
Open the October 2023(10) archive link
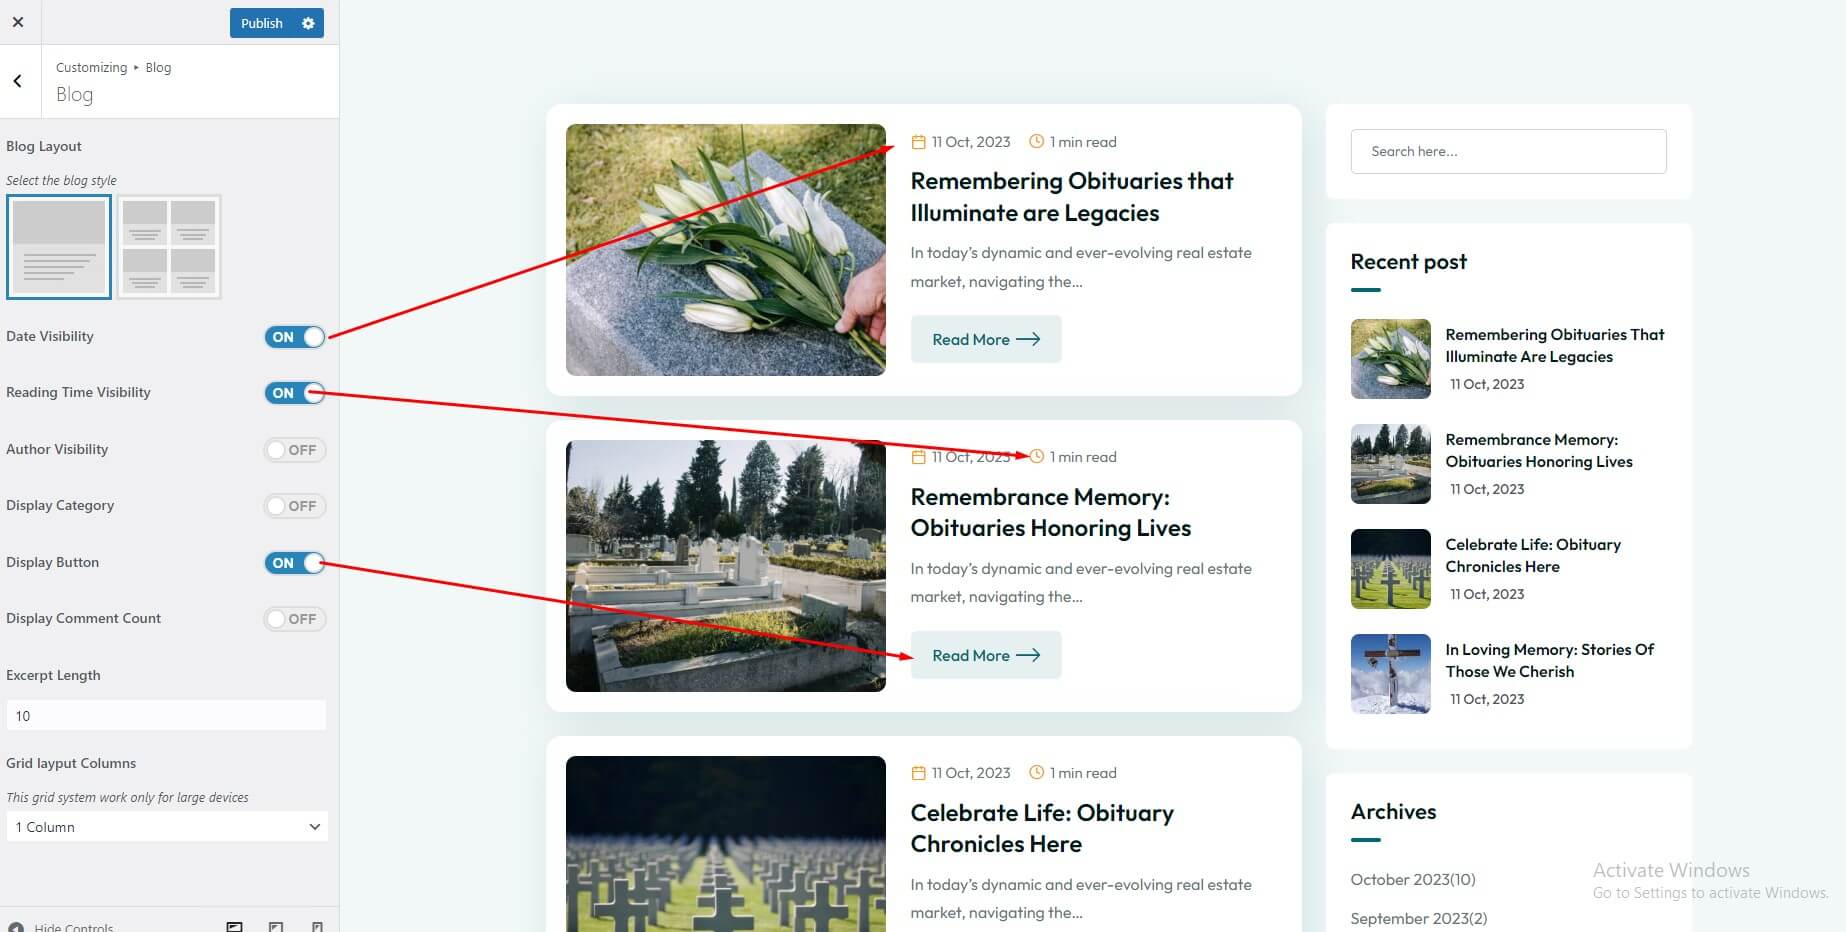point(1413,879)
